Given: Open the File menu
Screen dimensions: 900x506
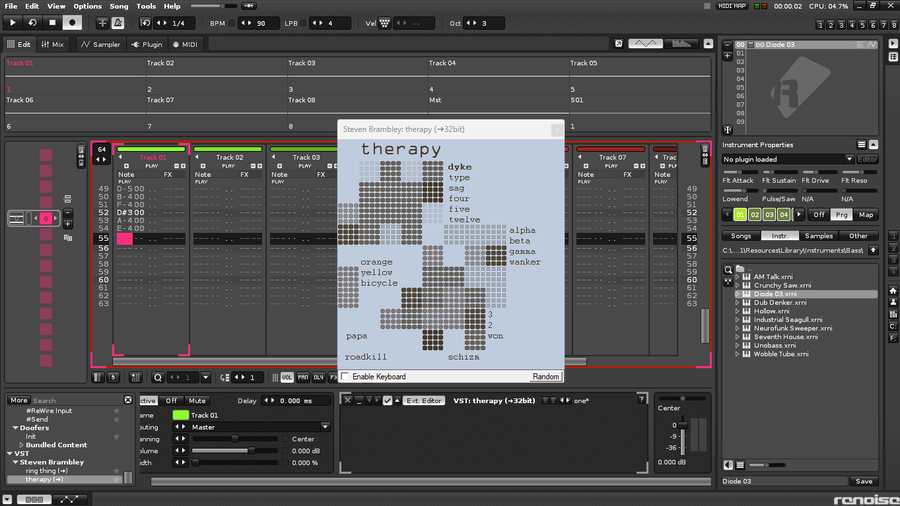Looking at the screenshot, I should coord(11,6).
